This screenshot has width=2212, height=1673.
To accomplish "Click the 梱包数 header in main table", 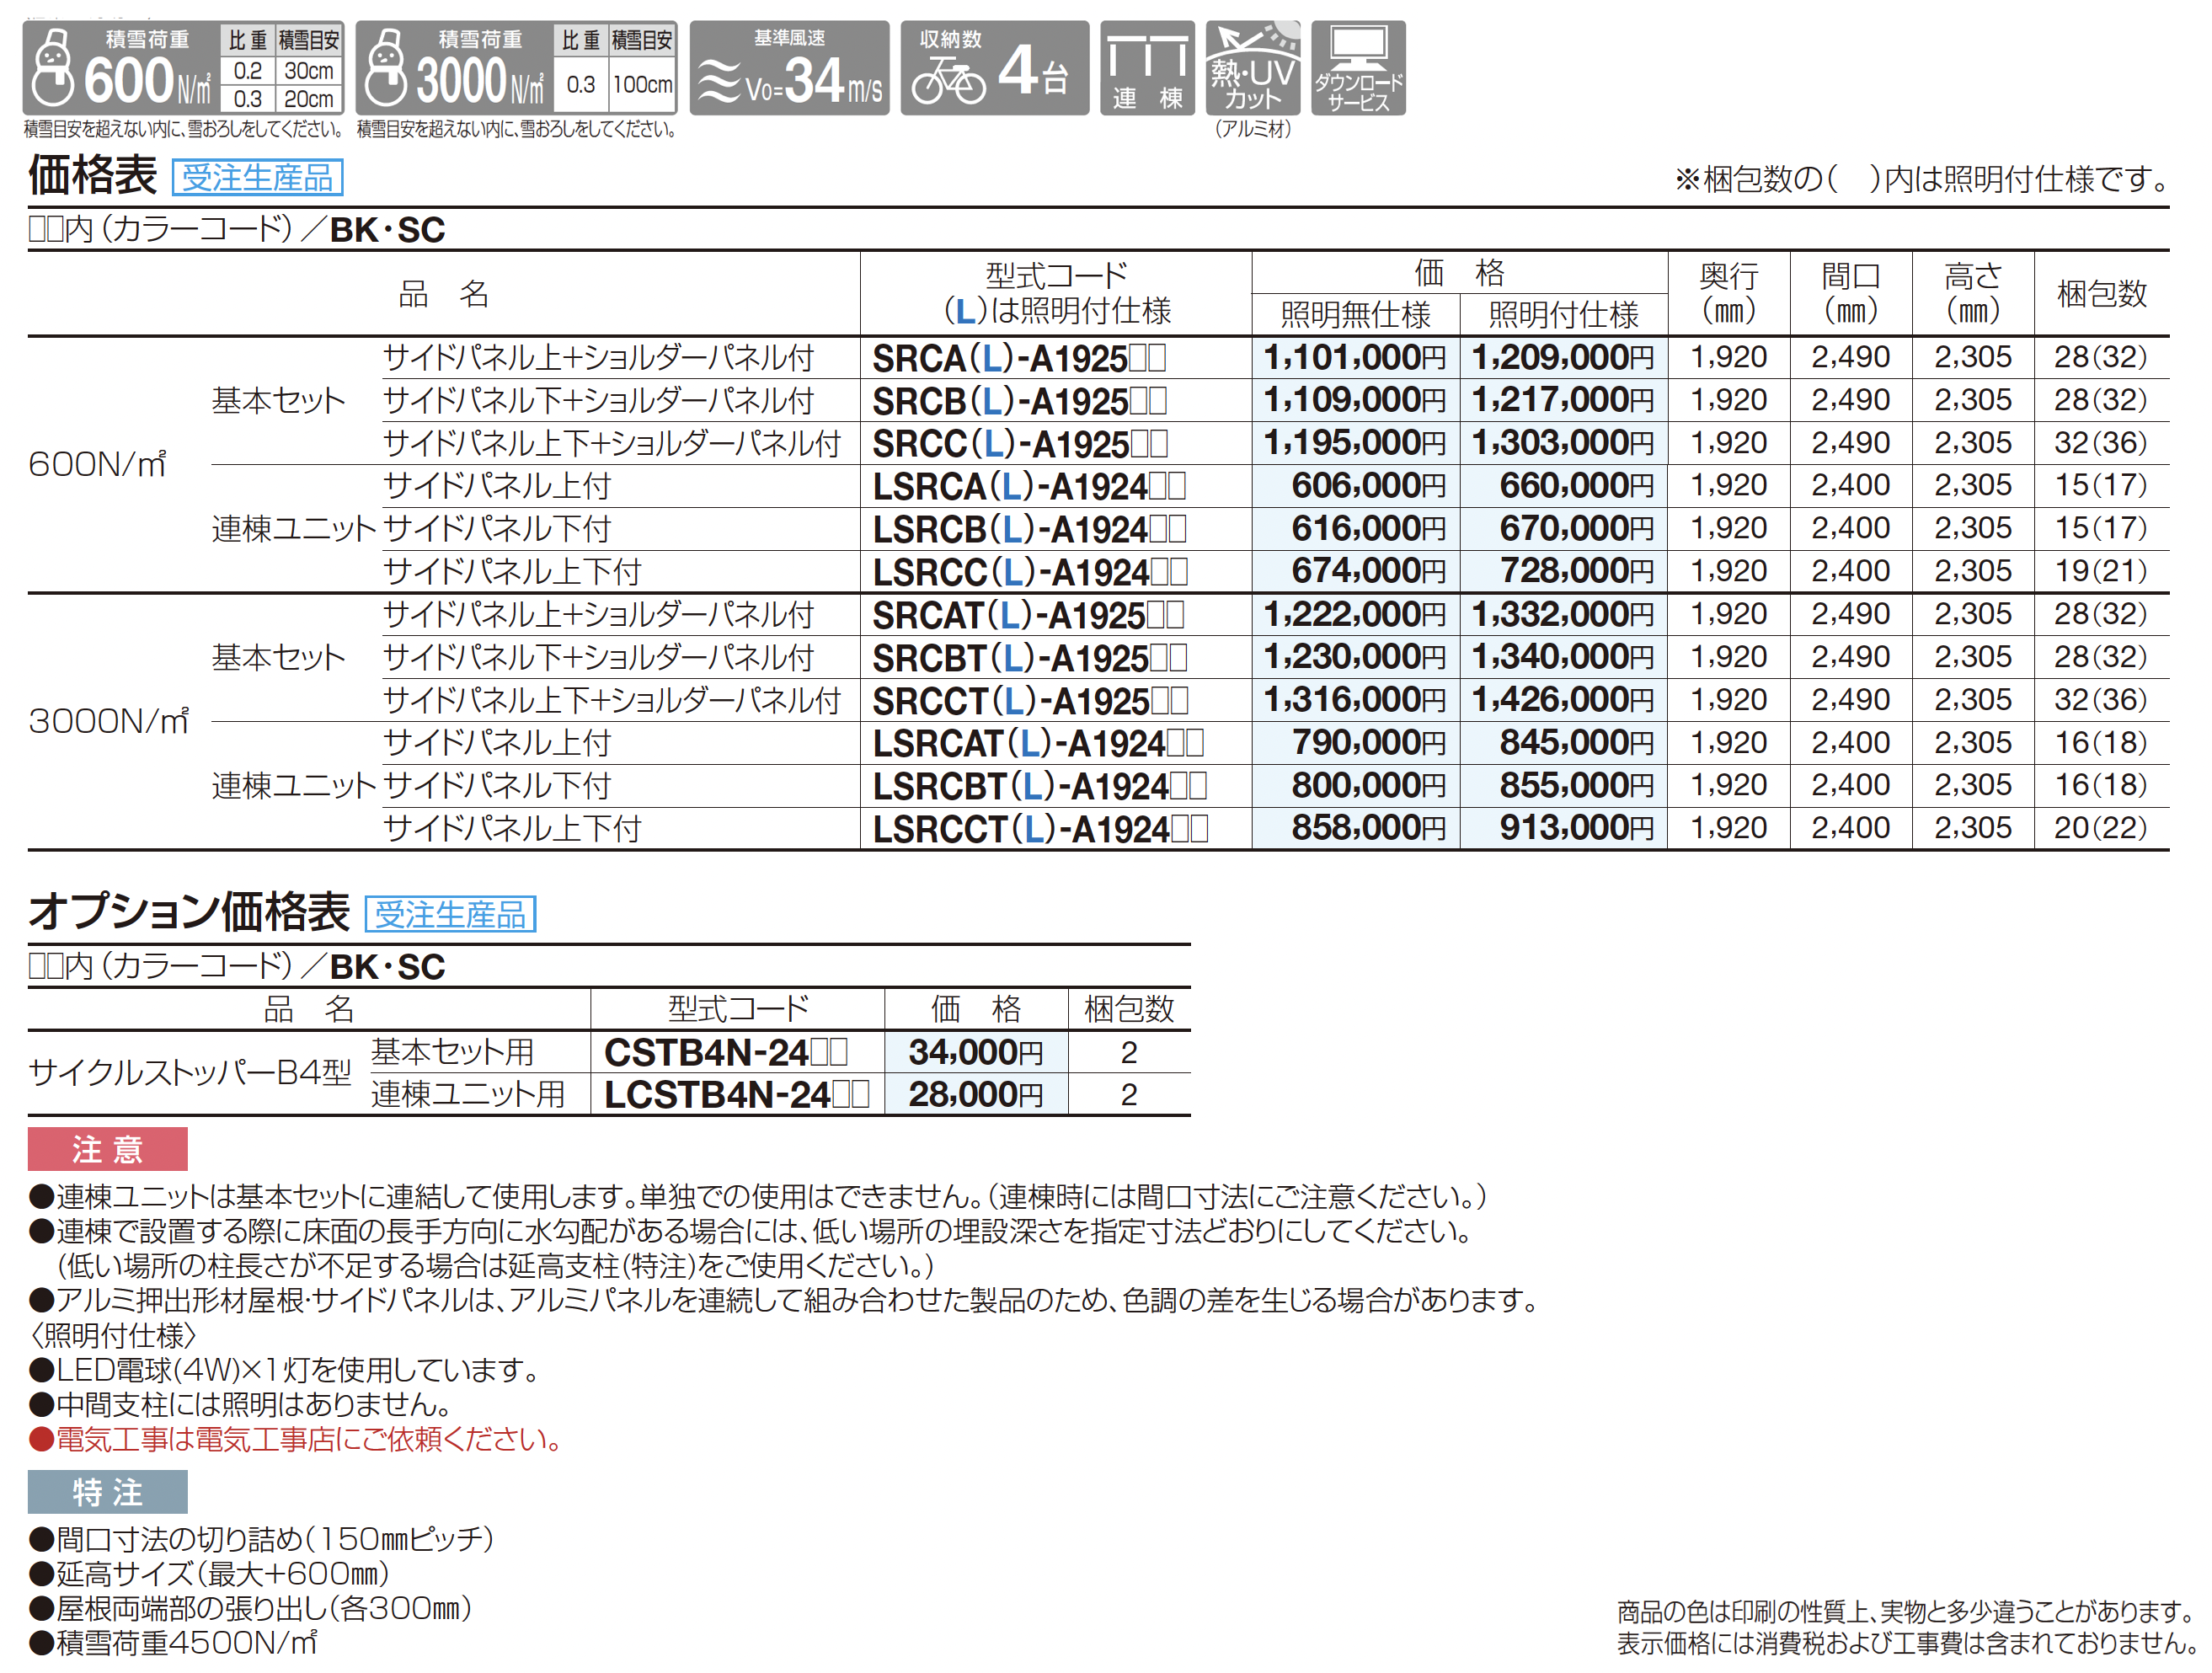I will pos(2101,293).
